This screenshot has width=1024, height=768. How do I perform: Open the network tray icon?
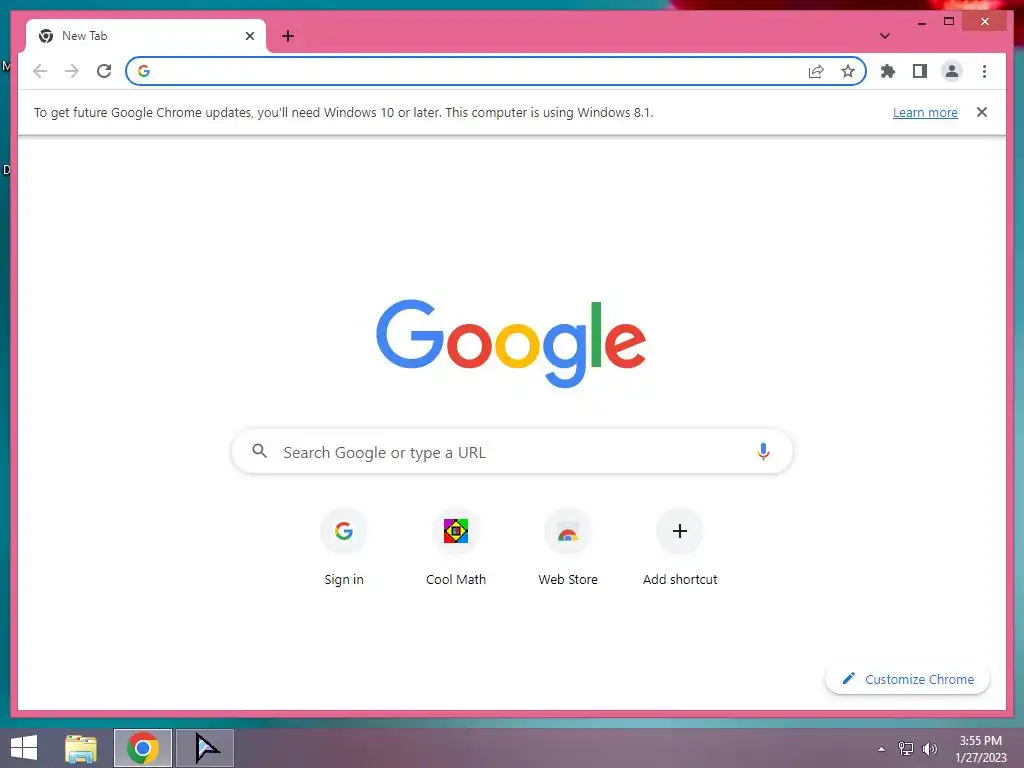pyautogui.click(x=906, y=749)
